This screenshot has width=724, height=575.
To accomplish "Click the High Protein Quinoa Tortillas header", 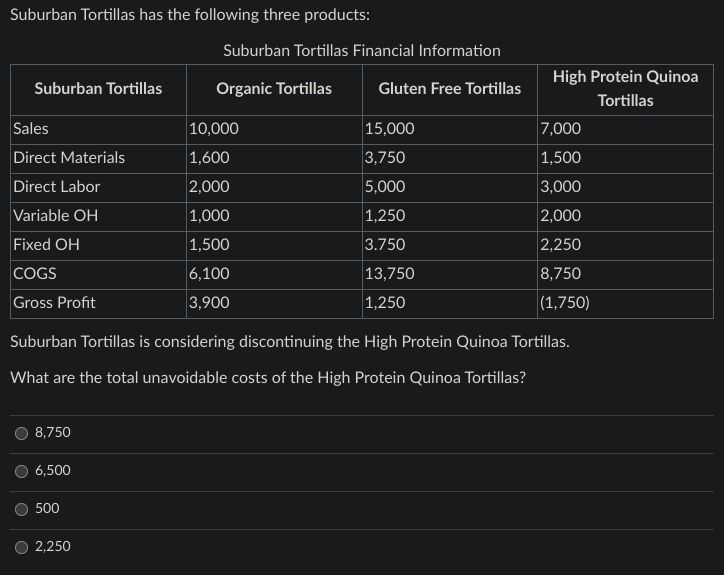I will tap(626, 89).
